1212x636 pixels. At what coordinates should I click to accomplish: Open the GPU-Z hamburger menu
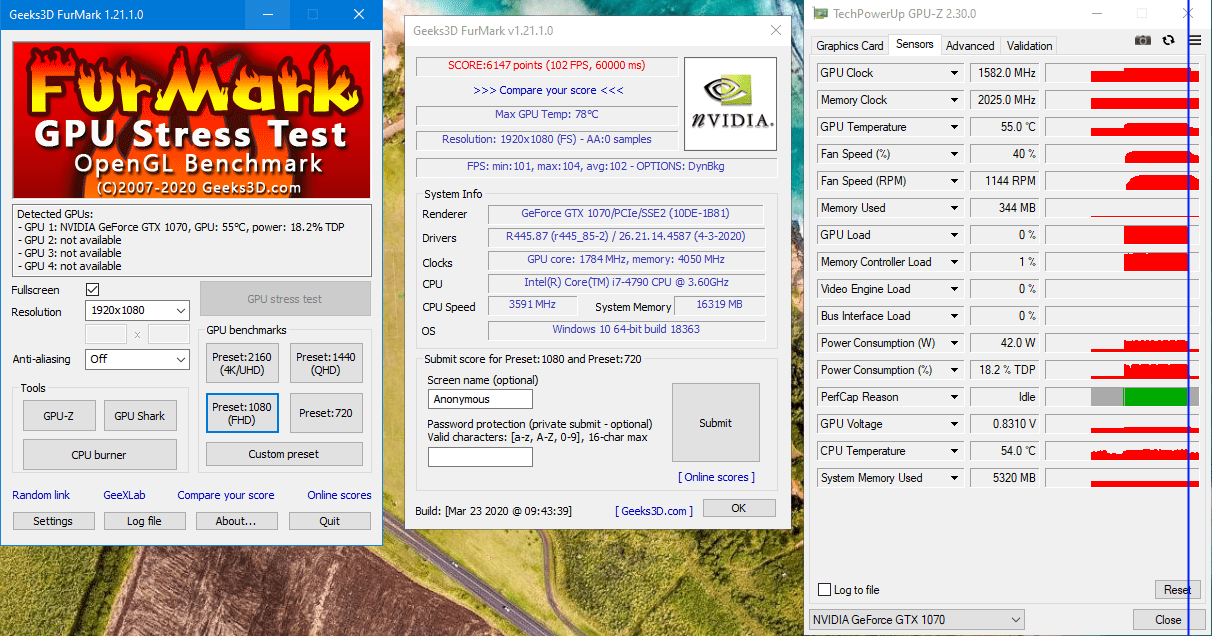1194,40
